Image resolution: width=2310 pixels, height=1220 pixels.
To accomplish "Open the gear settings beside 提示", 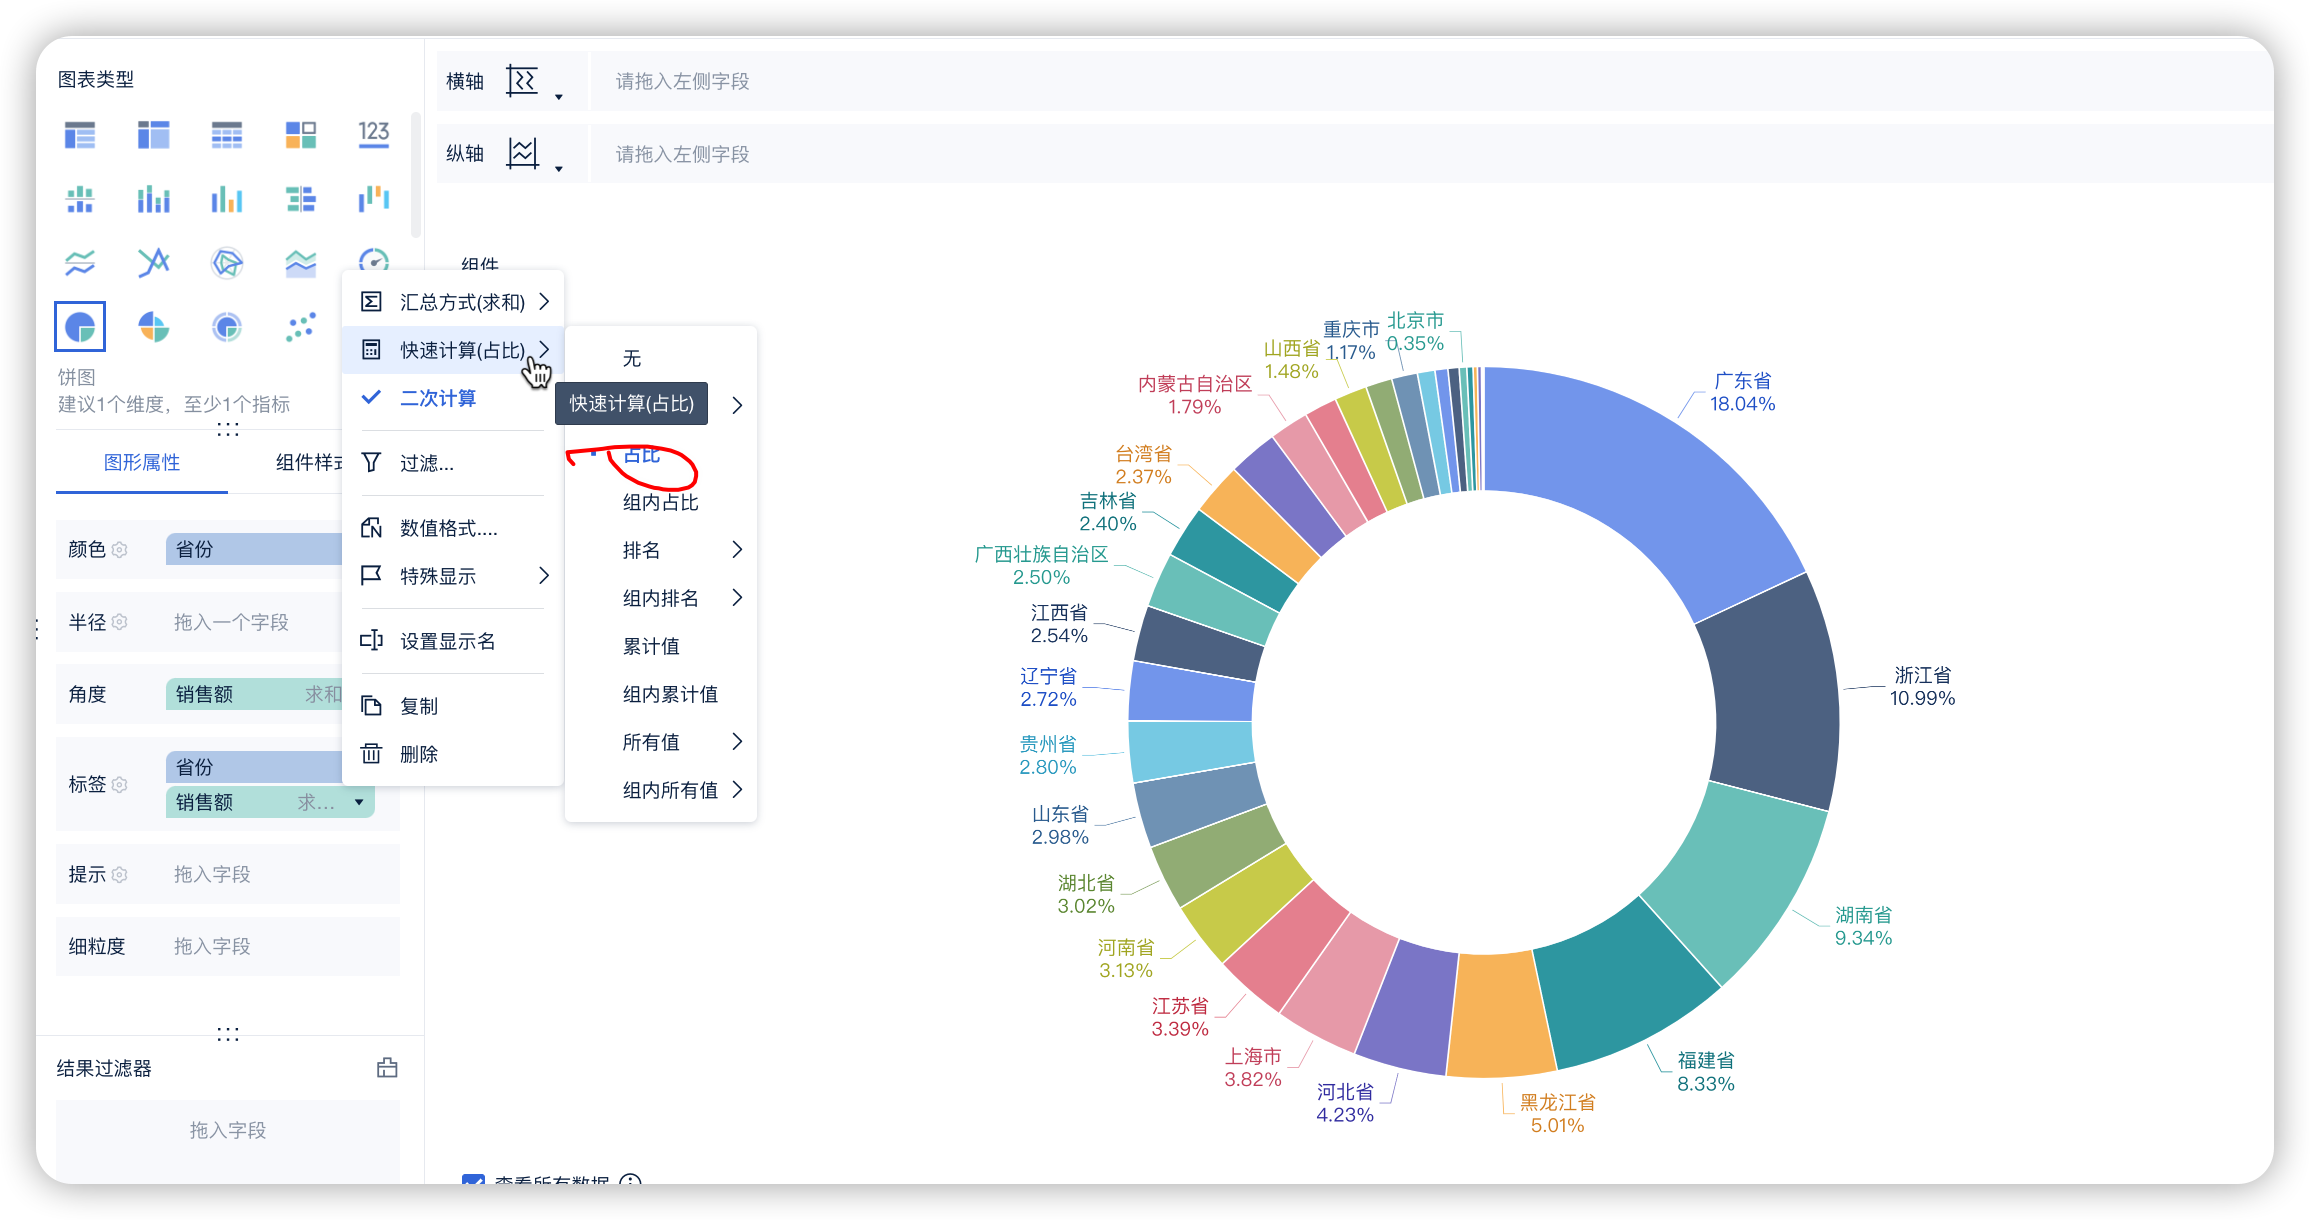I will point(120,875).
